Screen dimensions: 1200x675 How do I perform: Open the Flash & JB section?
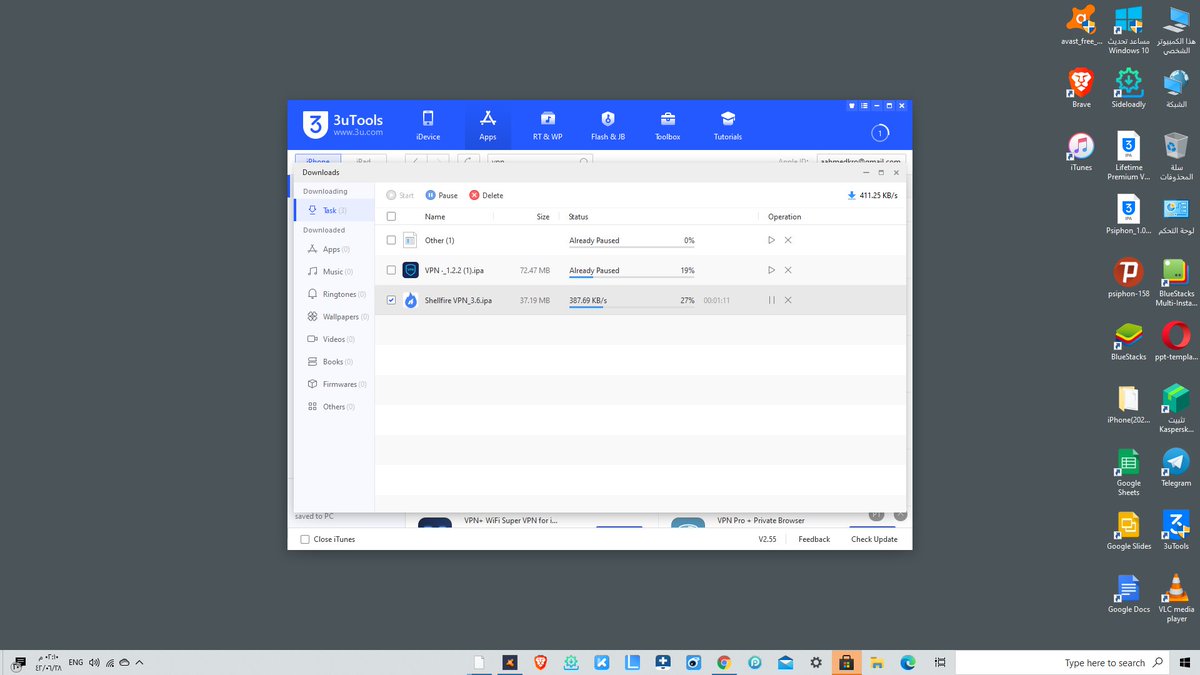pos(607,125)
